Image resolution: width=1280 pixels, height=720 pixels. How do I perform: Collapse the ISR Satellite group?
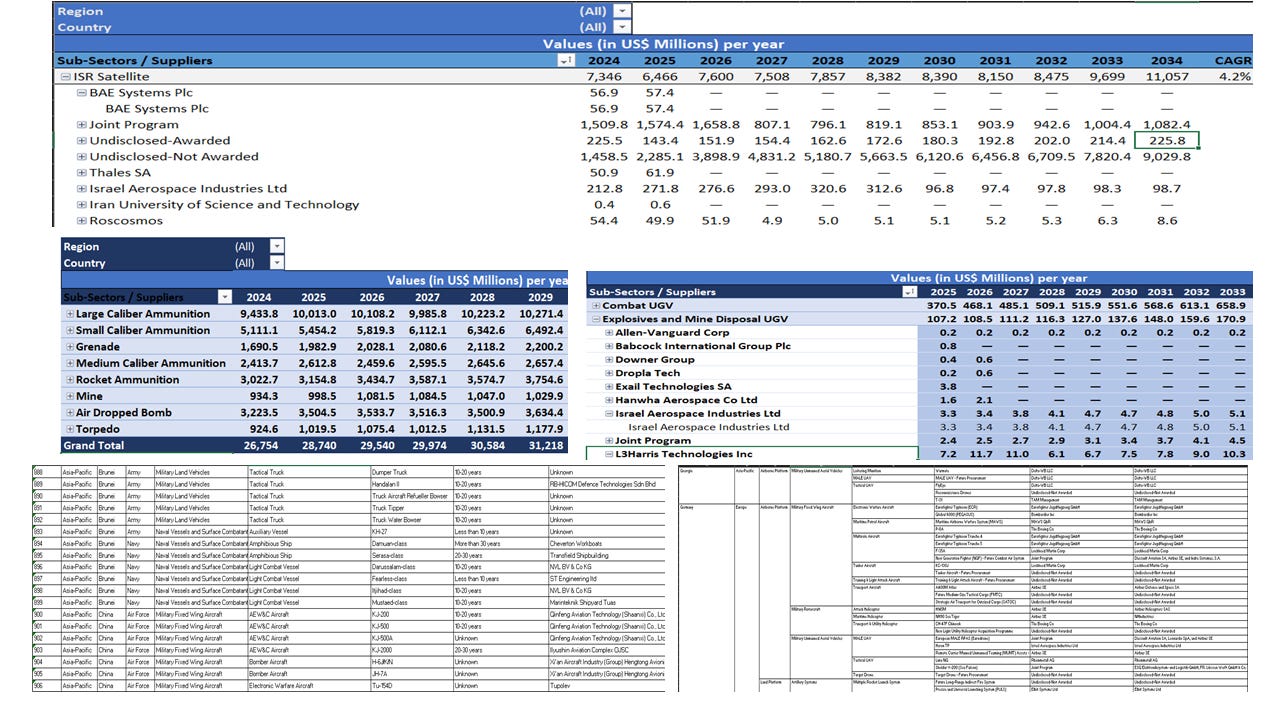click(x=65, y=76)
